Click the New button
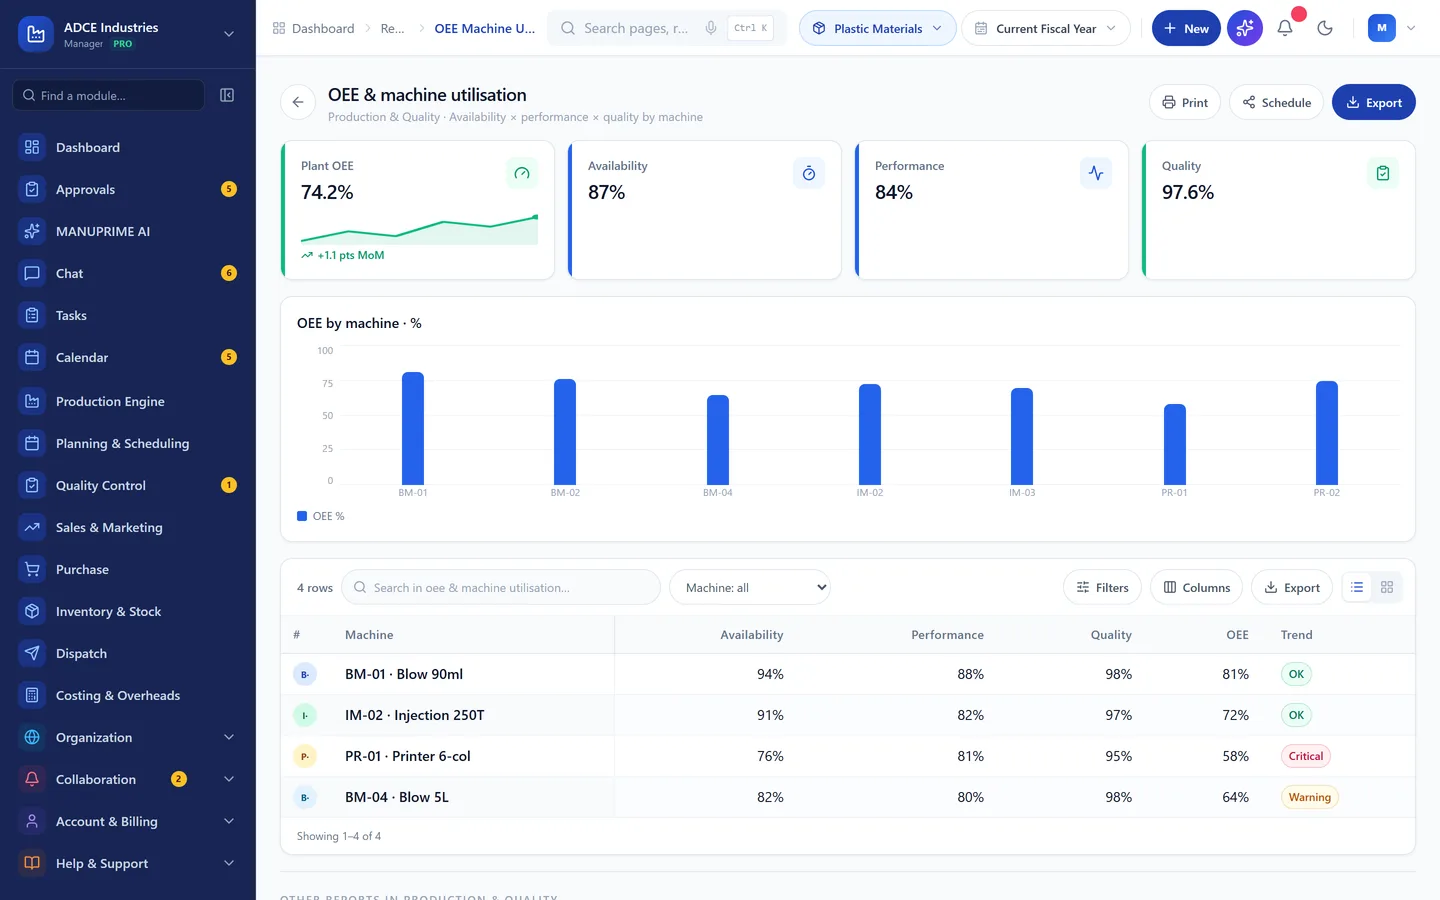Viewport: 1440px width, 900px height. tap(1186, 28)
